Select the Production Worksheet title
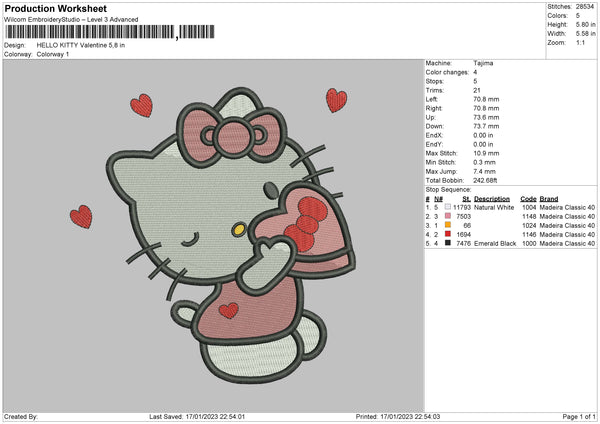 (56, 9)
